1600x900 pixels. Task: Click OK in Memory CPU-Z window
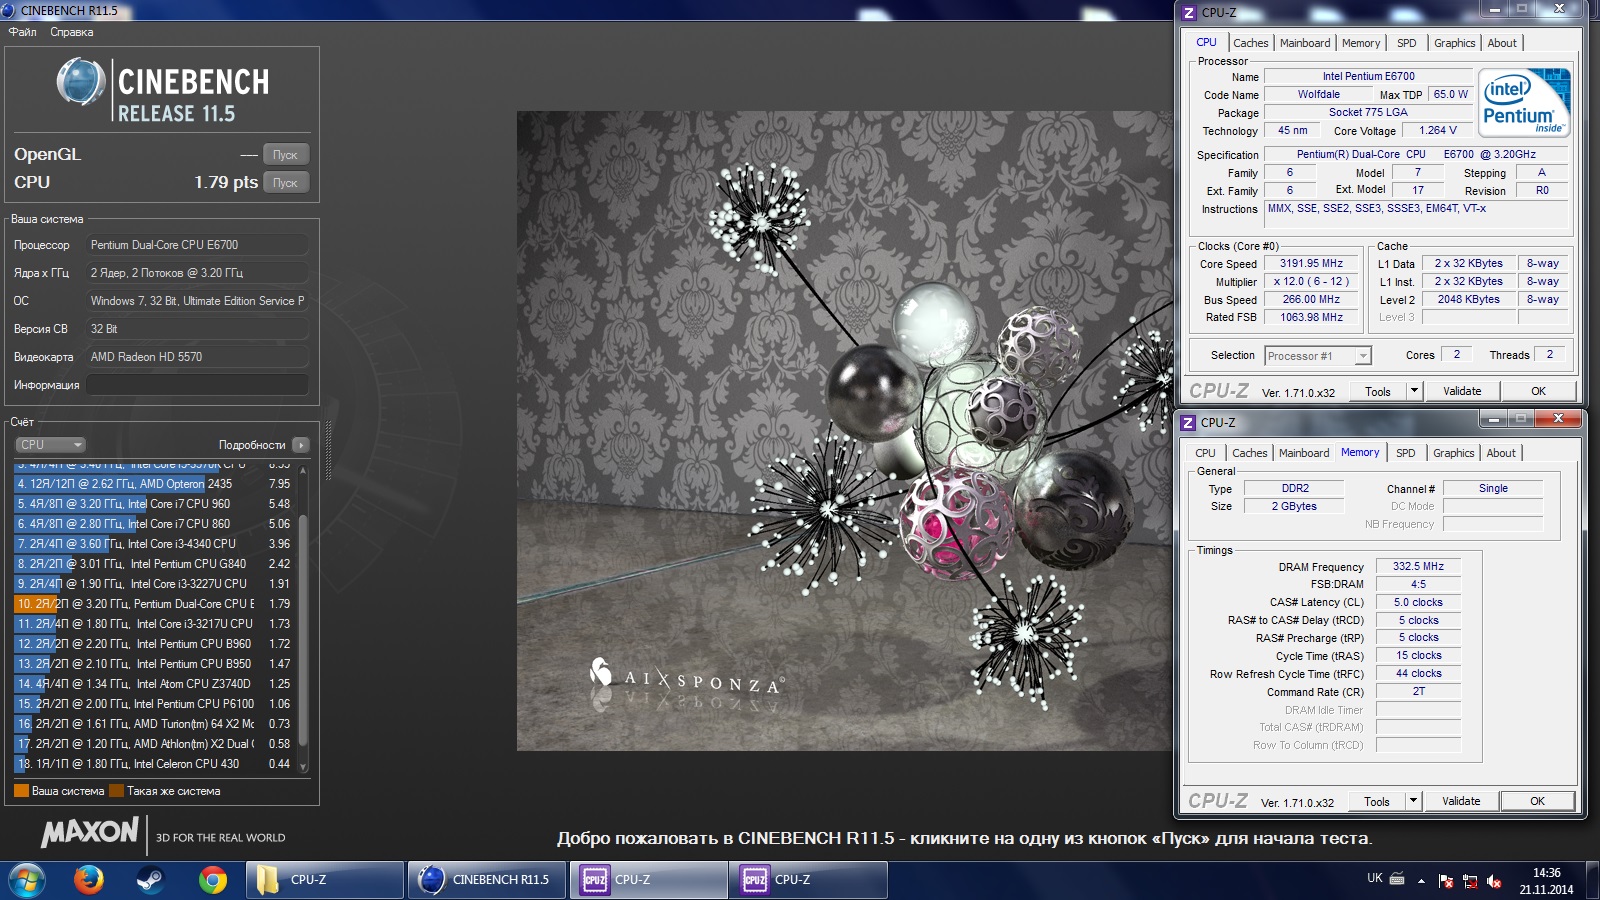coord(1537,801)
